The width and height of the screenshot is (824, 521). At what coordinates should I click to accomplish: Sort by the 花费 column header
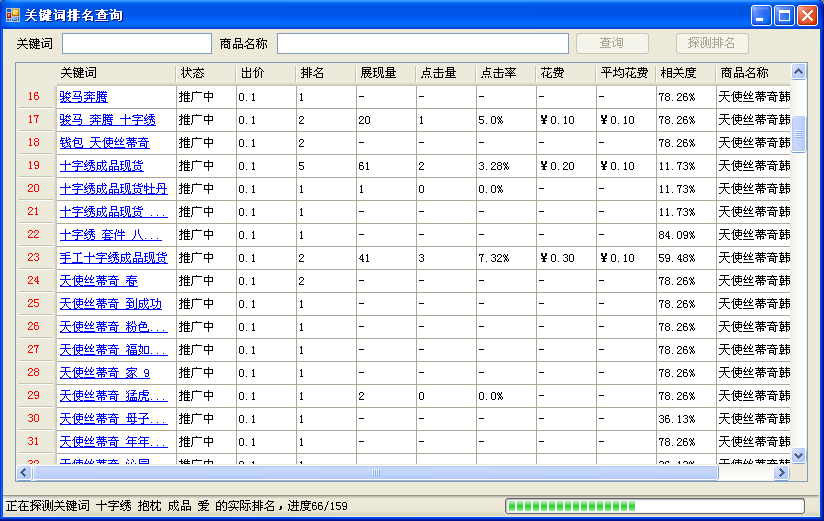pyautogui.click(x=565, y=73)
